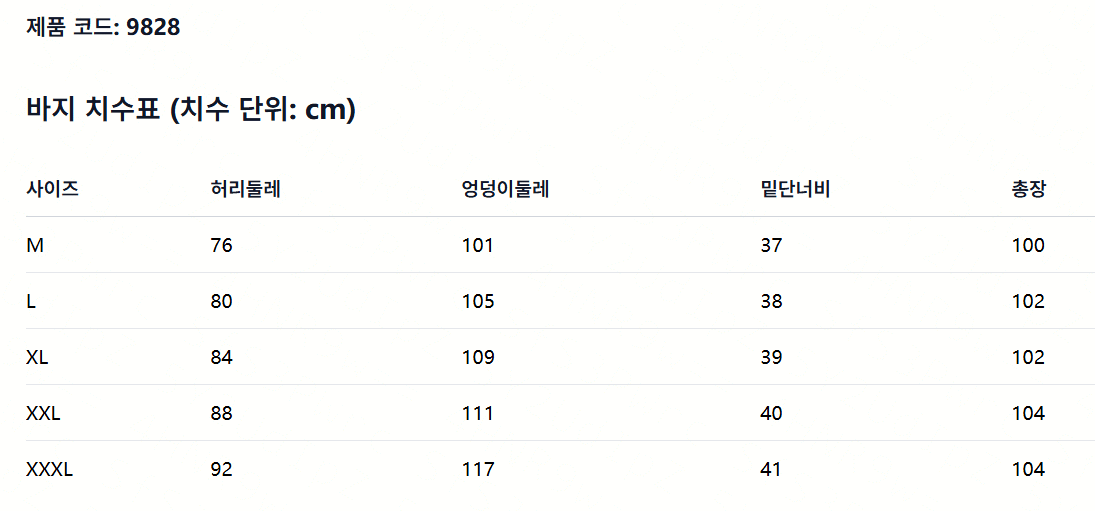The image size is (1095, 511).
Task: Click total length 100 in M row
Action: pos(1028,246)
